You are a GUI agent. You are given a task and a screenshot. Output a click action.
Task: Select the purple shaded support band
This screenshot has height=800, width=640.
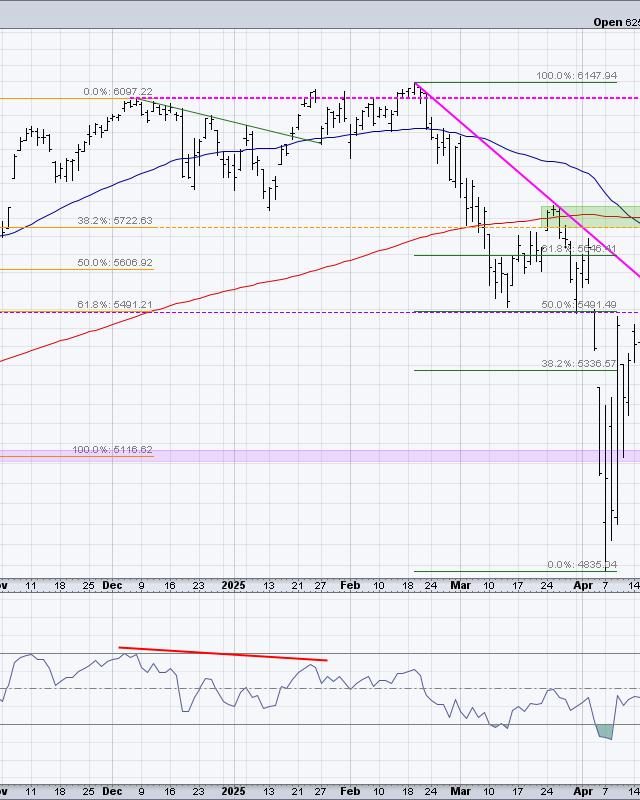pos(300,456)
